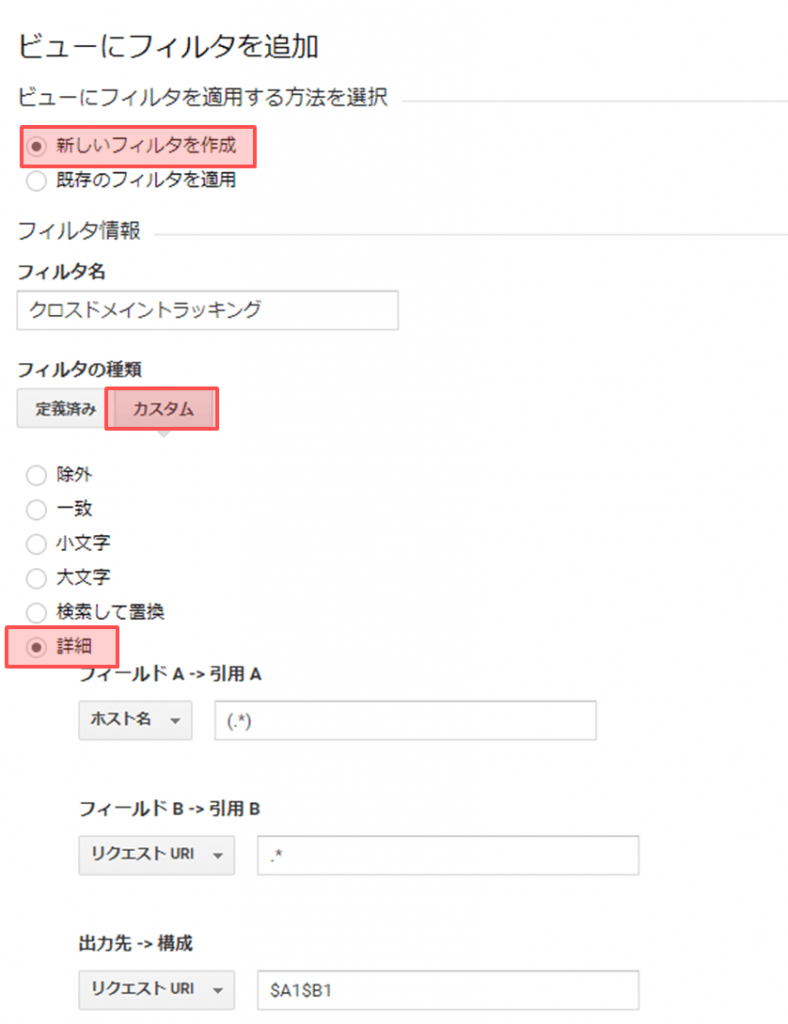Select the 詳細 radio button
This screenshot has width=788, height=1024.
[37, 647]
